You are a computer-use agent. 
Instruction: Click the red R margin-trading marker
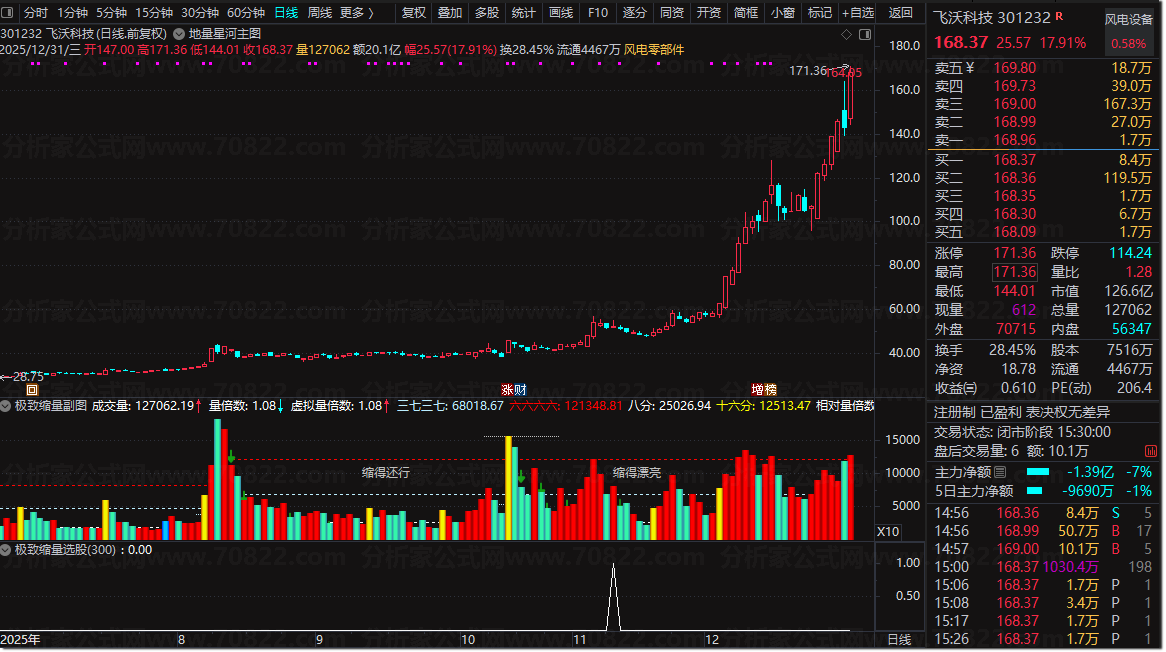[x=1059, y=18]
